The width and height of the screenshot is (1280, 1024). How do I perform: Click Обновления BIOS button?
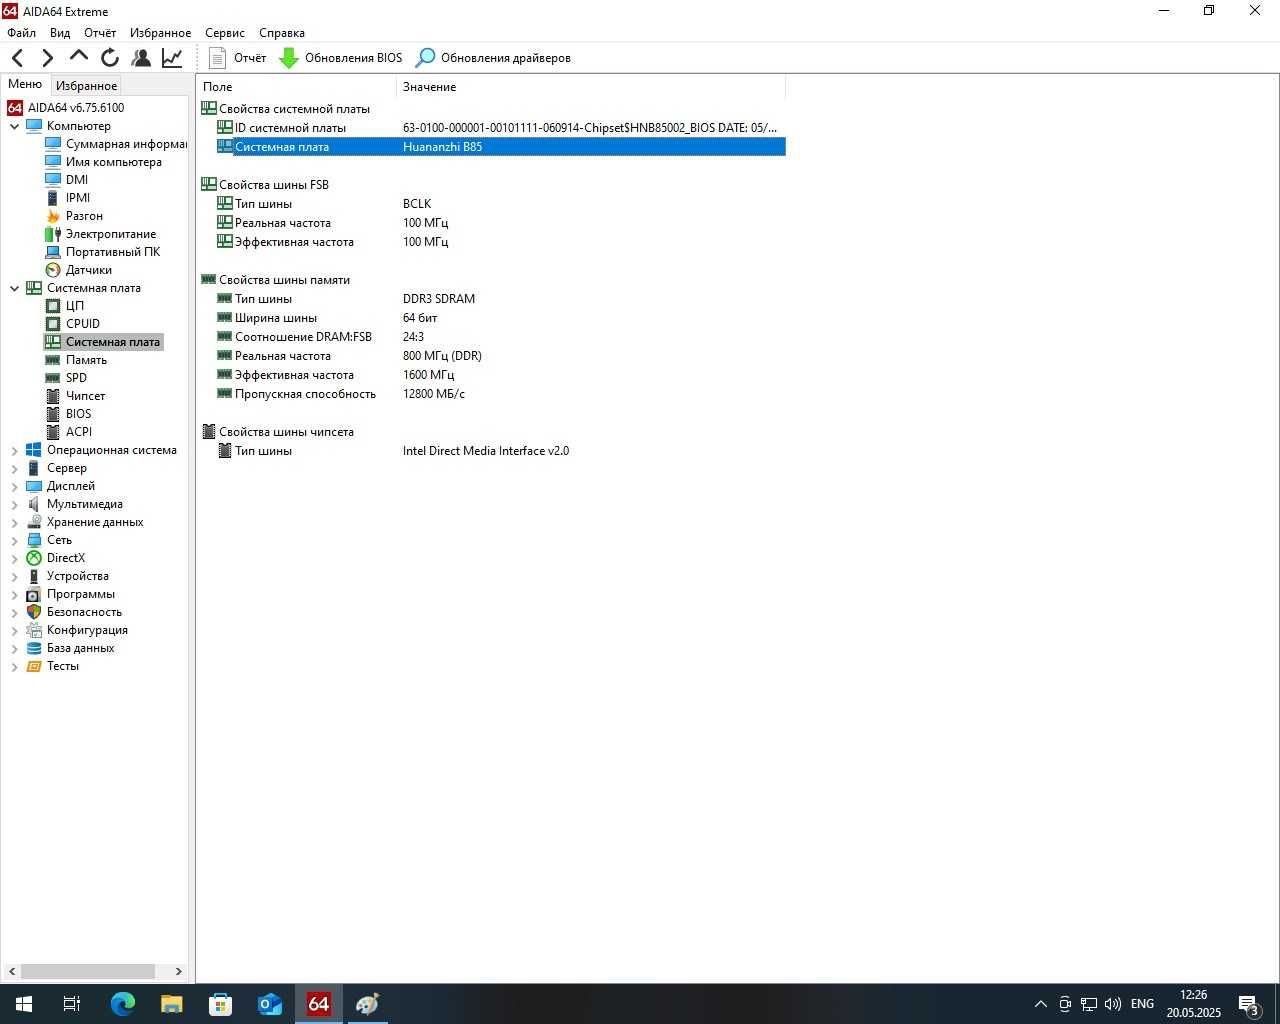click(341, 58)
